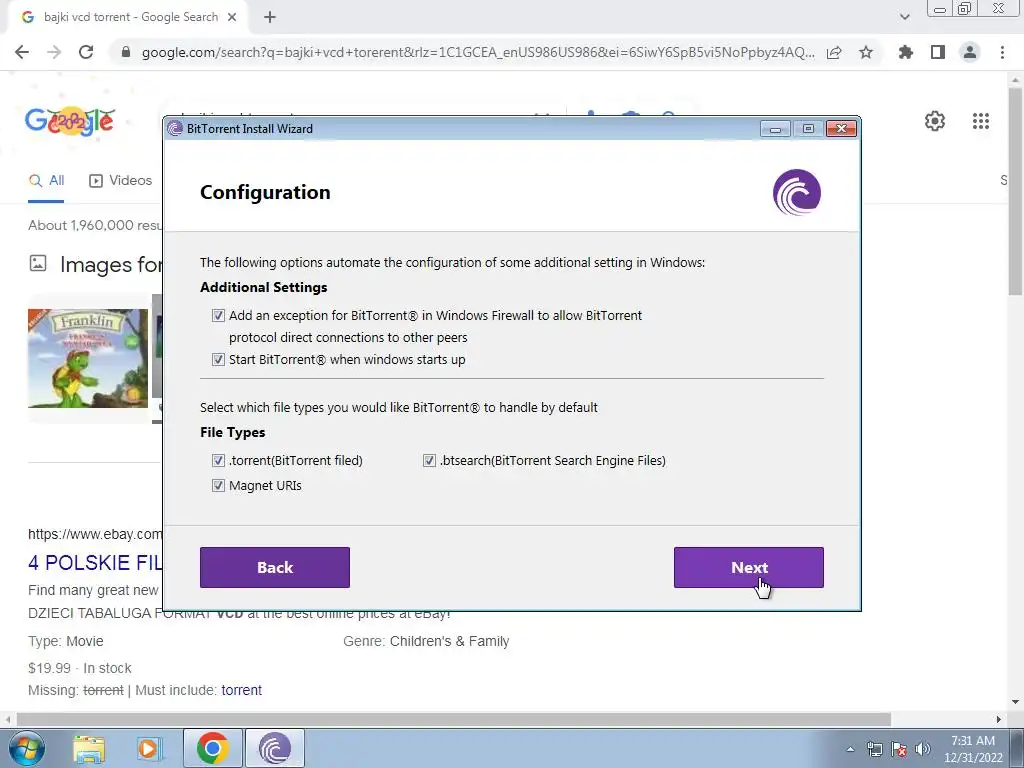This screenshot has height=768, width=1024.
Task: Maximize the BitTorrent Install Wizard window
Action: coord(808,129)
